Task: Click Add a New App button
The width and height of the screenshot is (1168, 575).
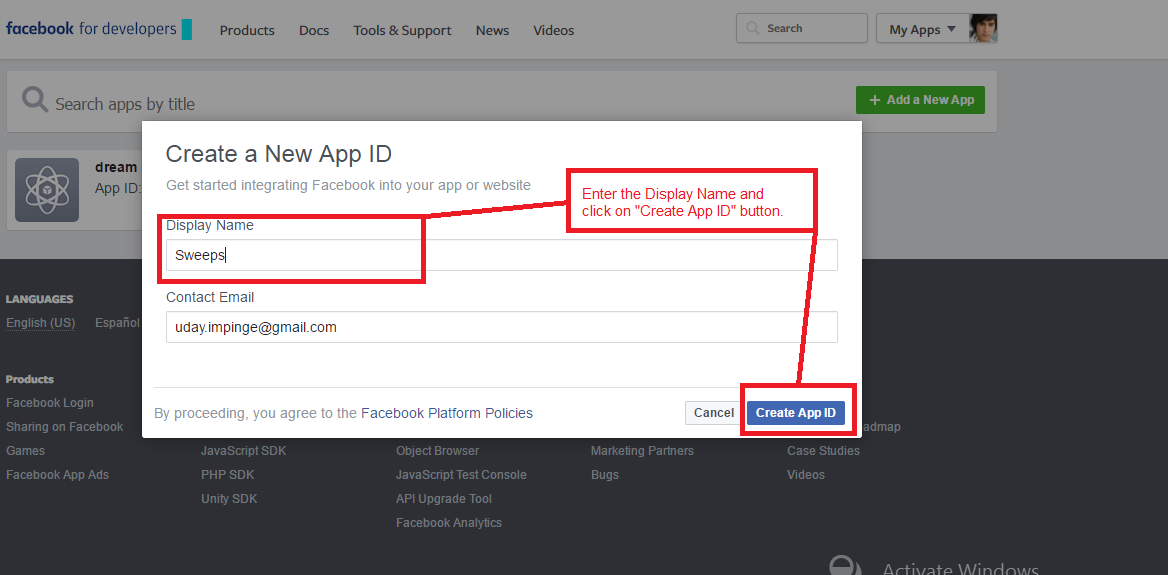Action: (920, 100)
